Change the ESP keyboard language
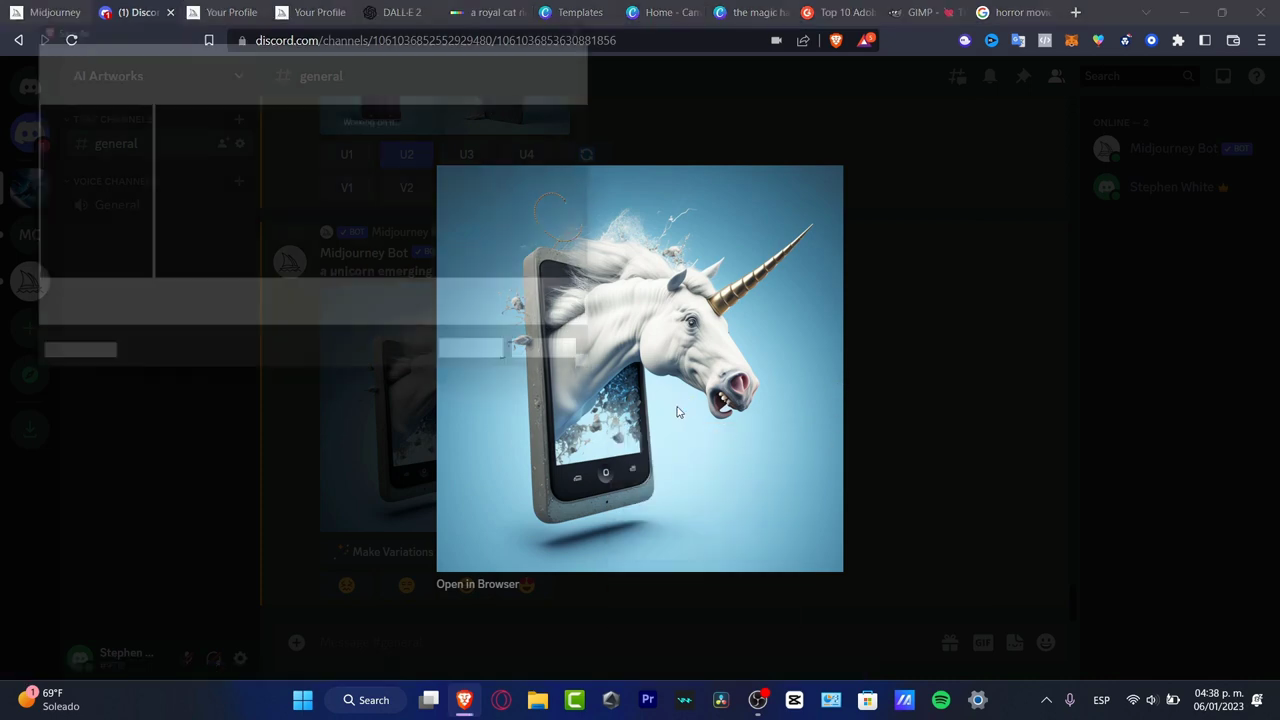The image size is (1280, 720). 1101,700
